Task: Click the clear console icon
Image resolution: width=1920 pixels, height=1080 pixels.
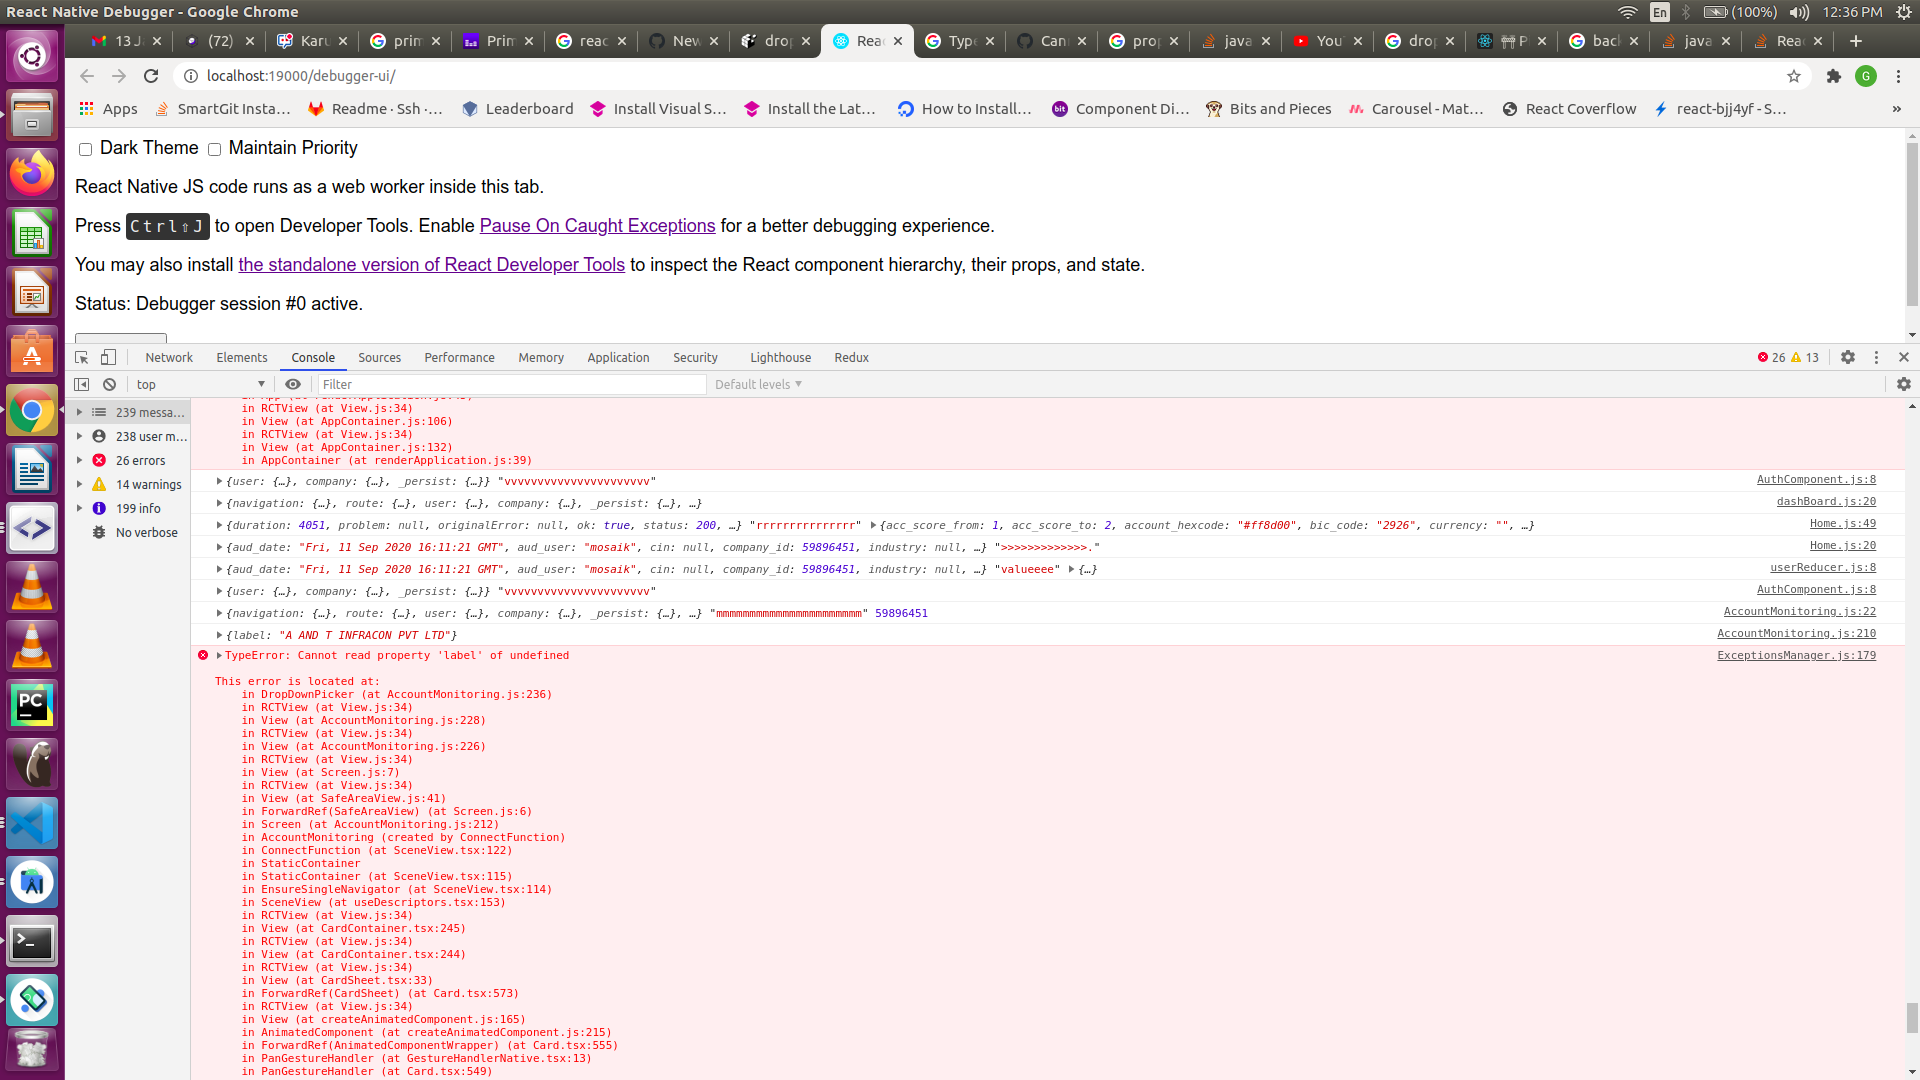Action: [x=109, y=384]
